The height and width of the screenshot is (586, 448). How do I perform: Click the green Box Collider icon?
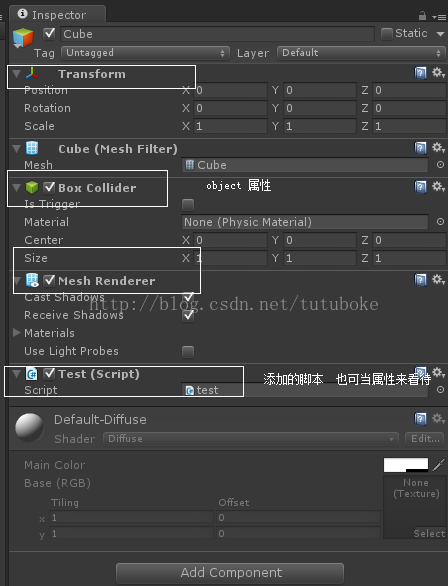[32, 187]
